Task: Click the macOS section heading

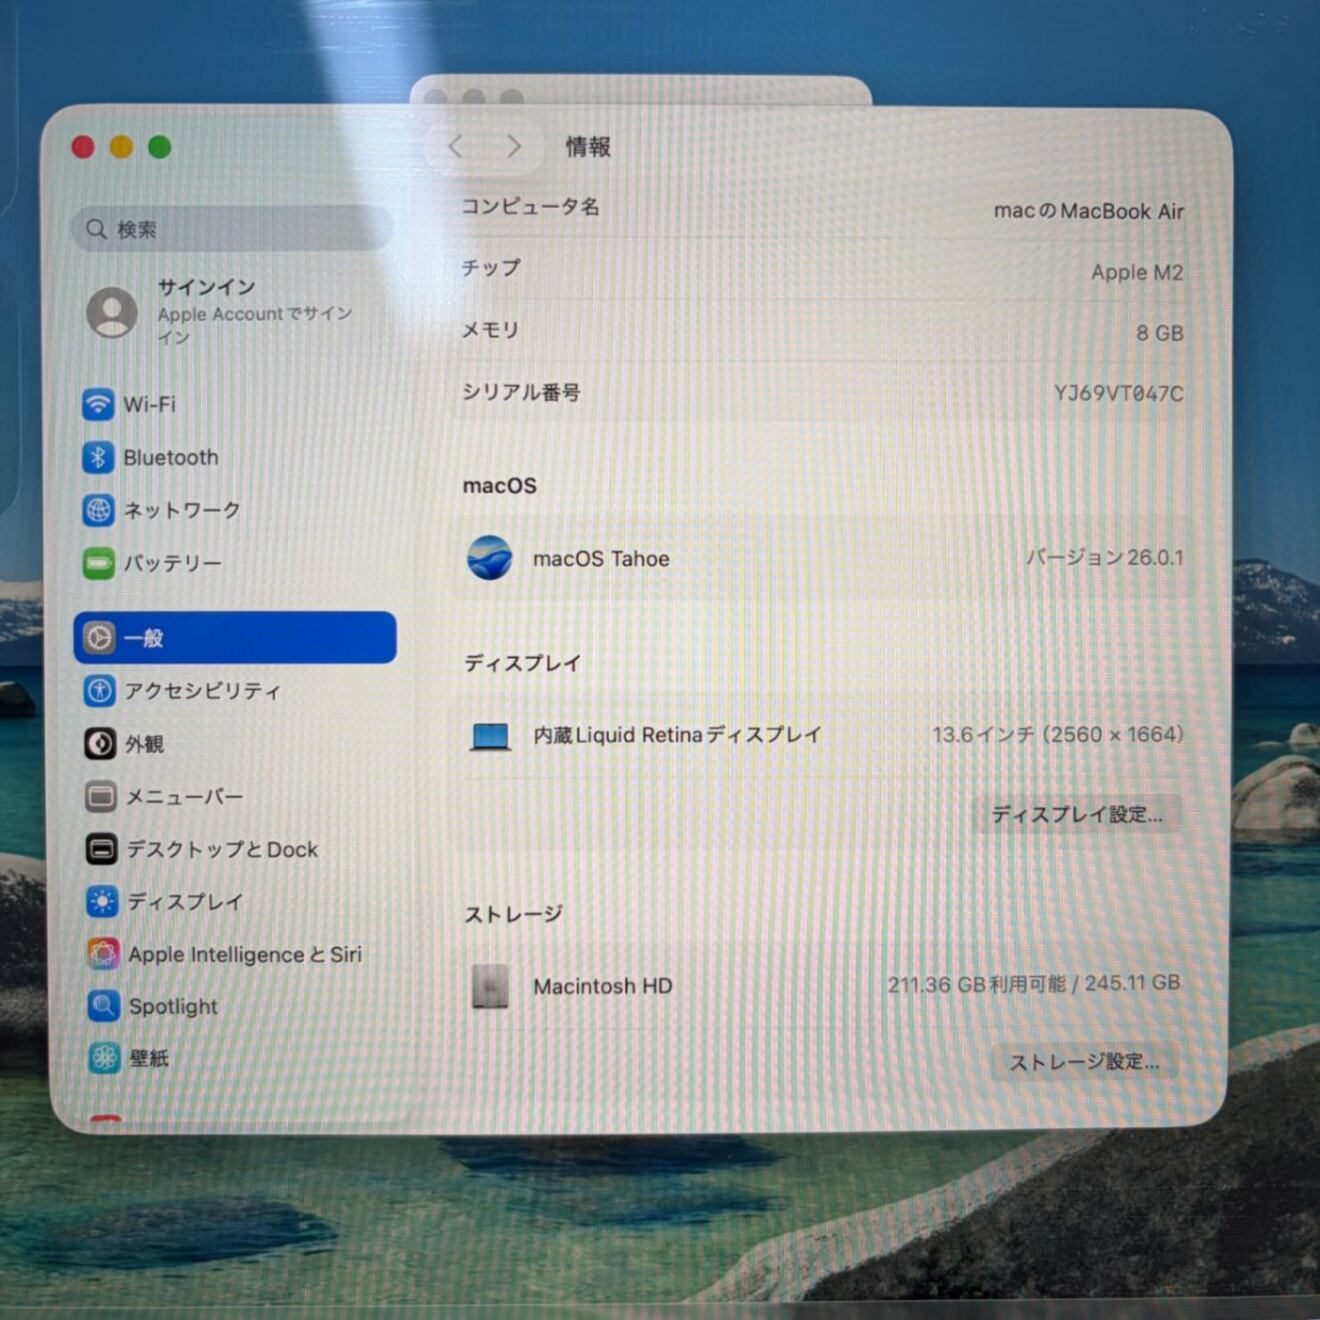Action: click(x=500, y=486)
